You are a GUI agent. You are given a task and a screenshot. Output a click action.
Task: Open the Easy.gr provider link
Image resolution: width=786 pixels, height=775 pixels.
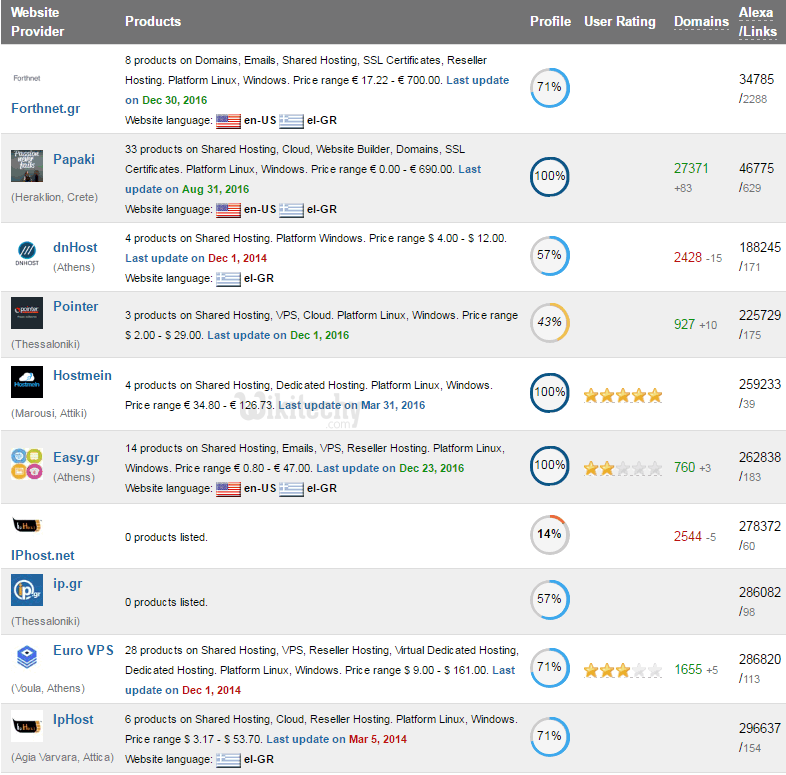click(76, 458)
